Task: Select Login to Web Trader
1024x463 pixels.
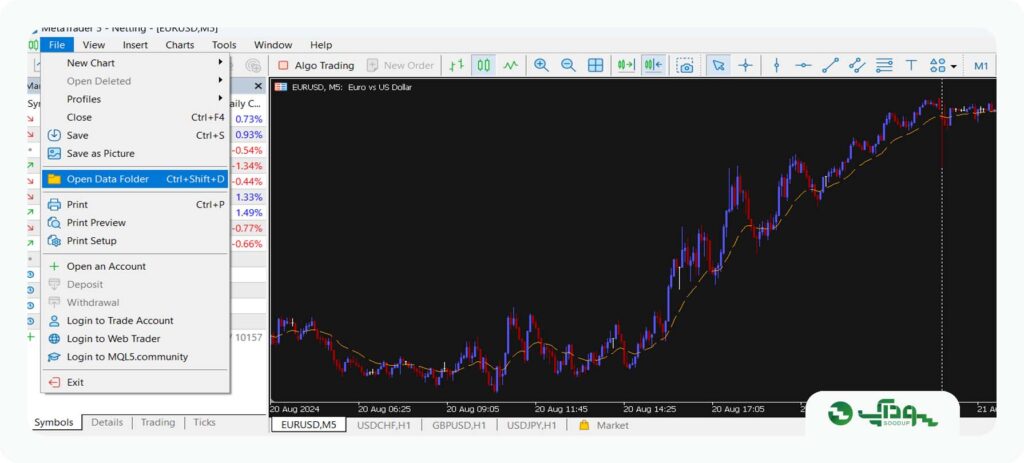Action: pyautogui.click(x=135, y=339)
